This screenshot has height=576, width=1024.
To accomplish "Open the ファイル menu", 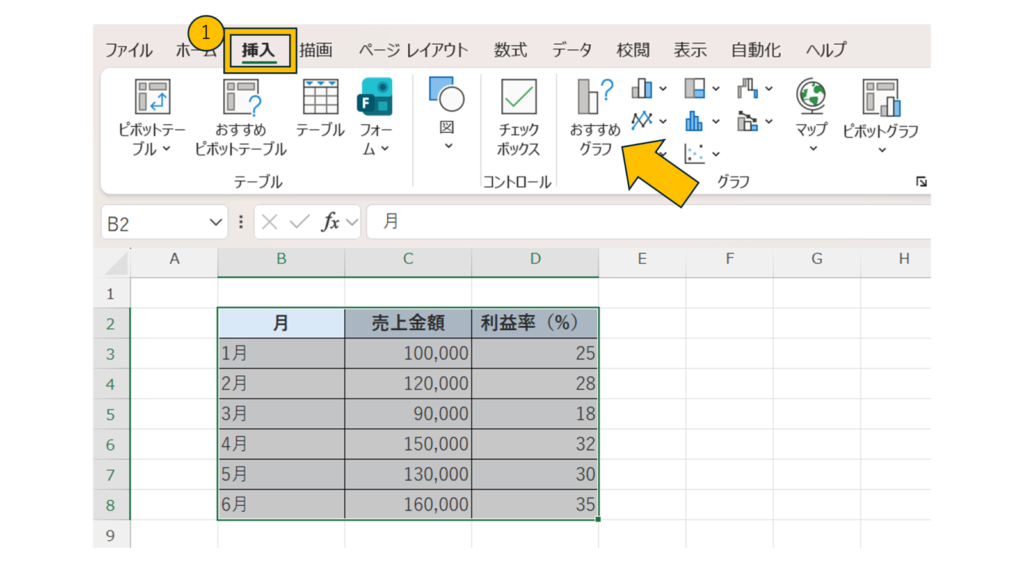I will (128, 50).
